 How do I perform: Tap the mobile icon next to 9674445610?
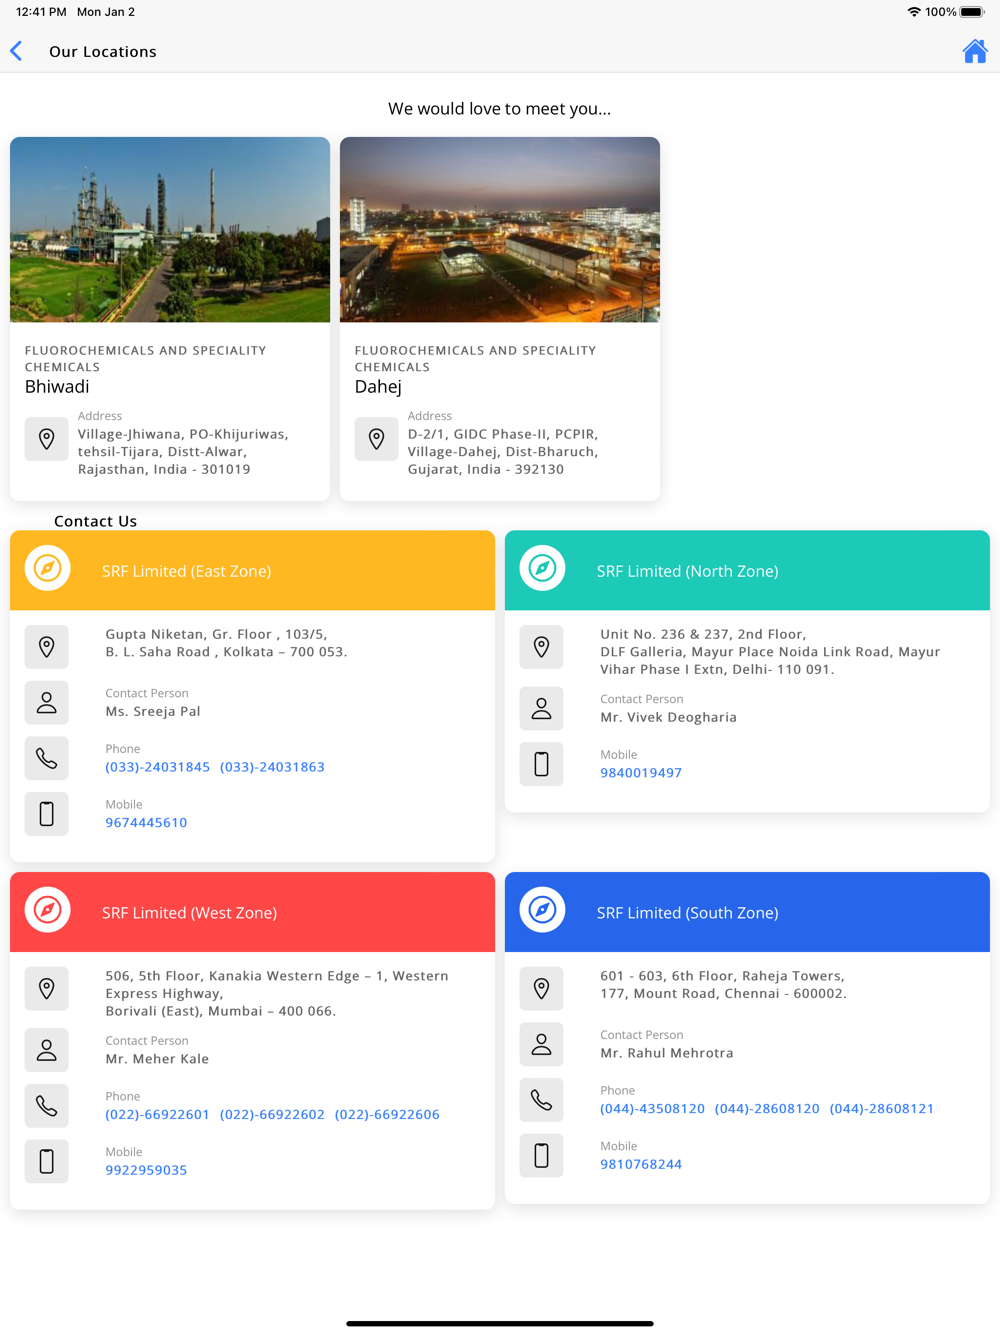[47, 814]
